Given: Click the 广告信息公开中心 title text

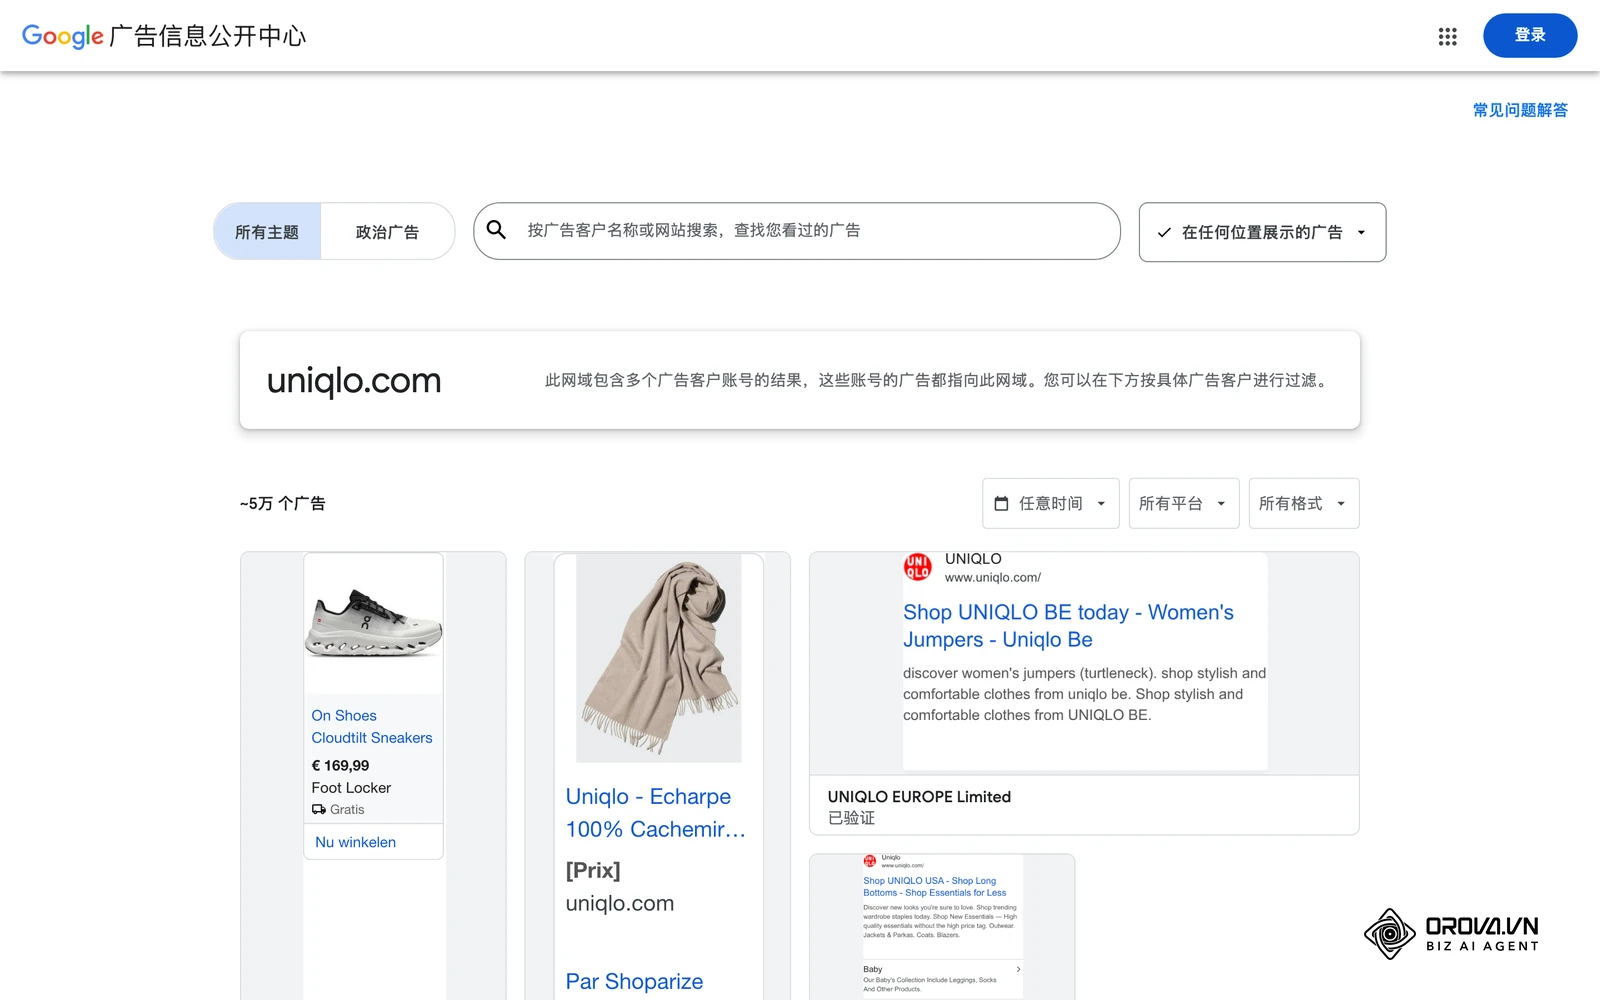Looking at the screenshot, I should pos(208,36).
